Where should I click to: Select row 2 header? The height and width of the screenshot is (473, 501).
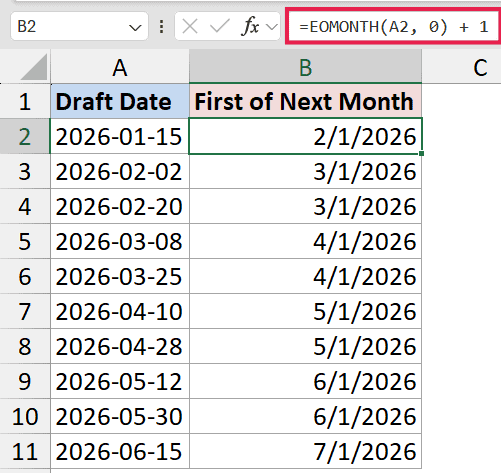(25, 136)
